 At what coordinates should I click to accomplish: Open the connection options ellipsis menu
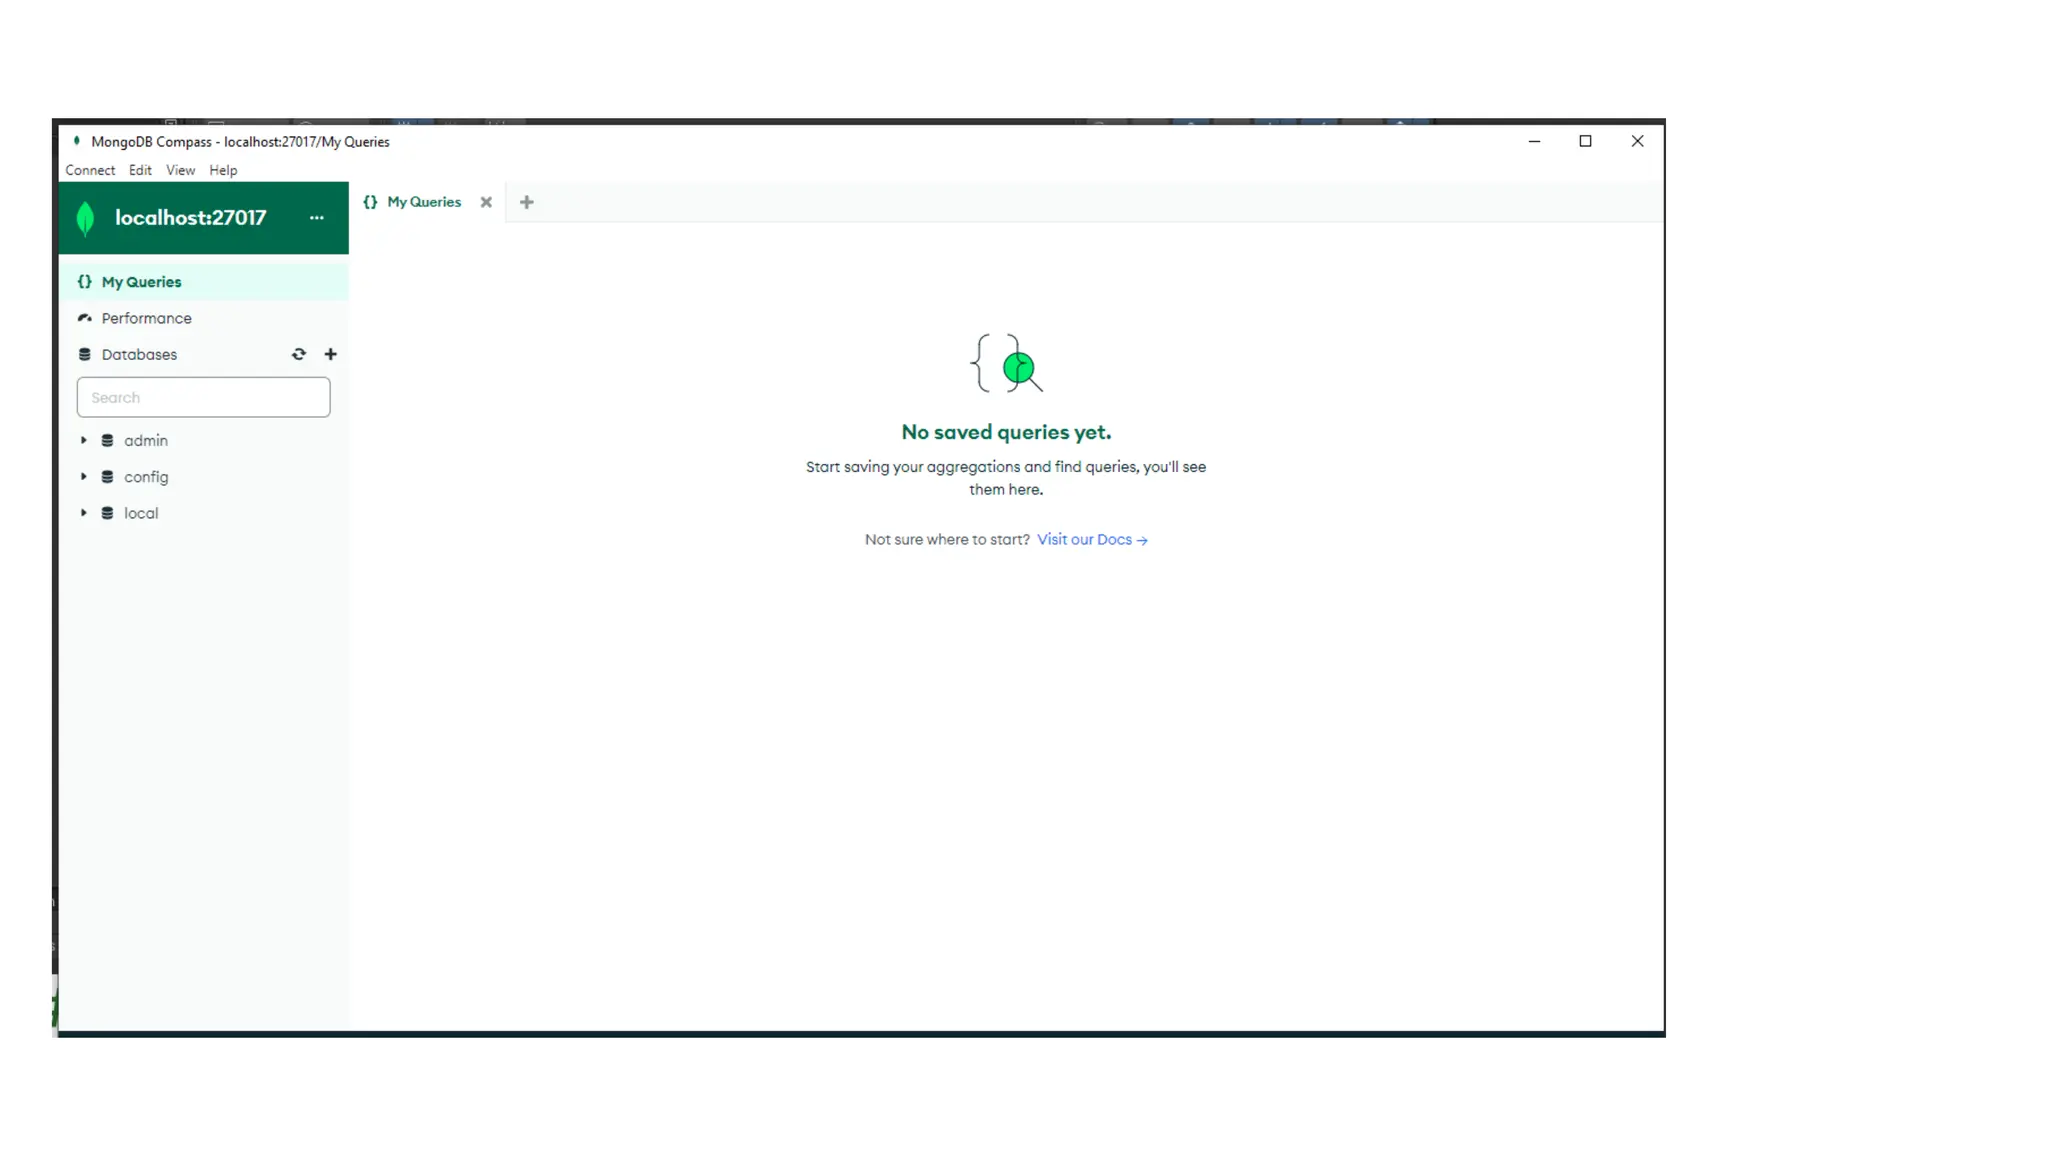[x=317, y=218]
